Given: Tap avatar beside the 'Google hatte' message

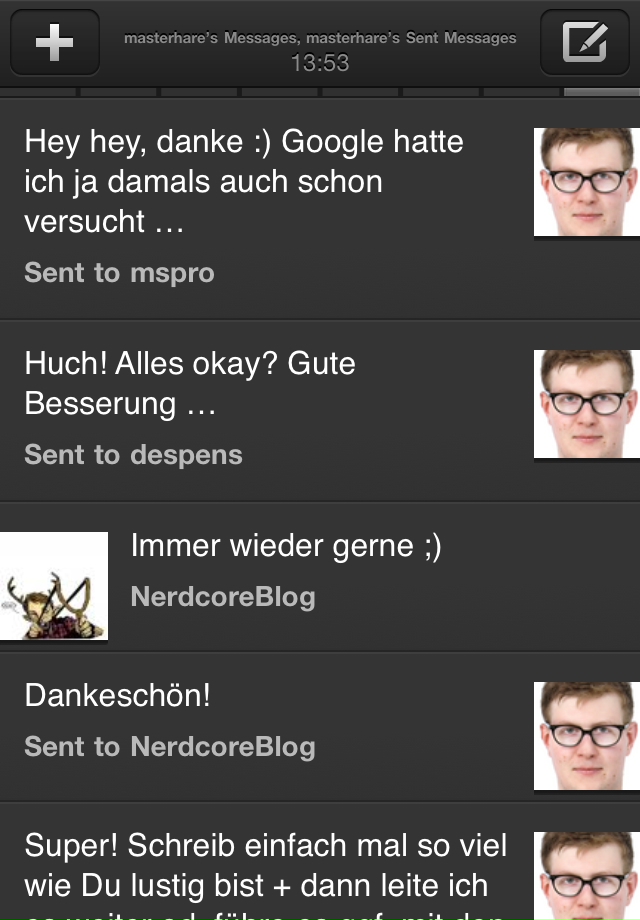Looking at the screenshot, I should pyautogui.click(x=587, y=182).
